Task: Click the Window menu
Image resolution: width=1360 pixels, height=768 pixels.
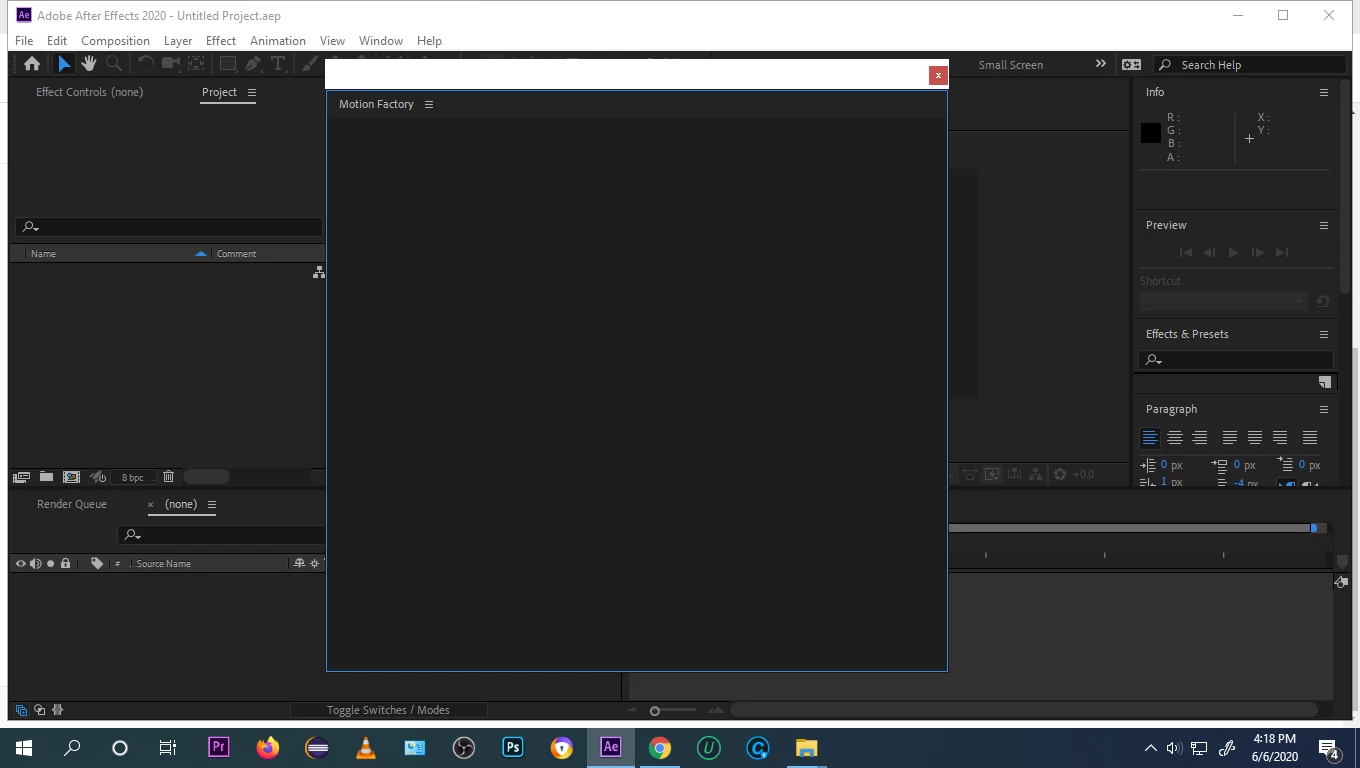Action: (380, 41)
